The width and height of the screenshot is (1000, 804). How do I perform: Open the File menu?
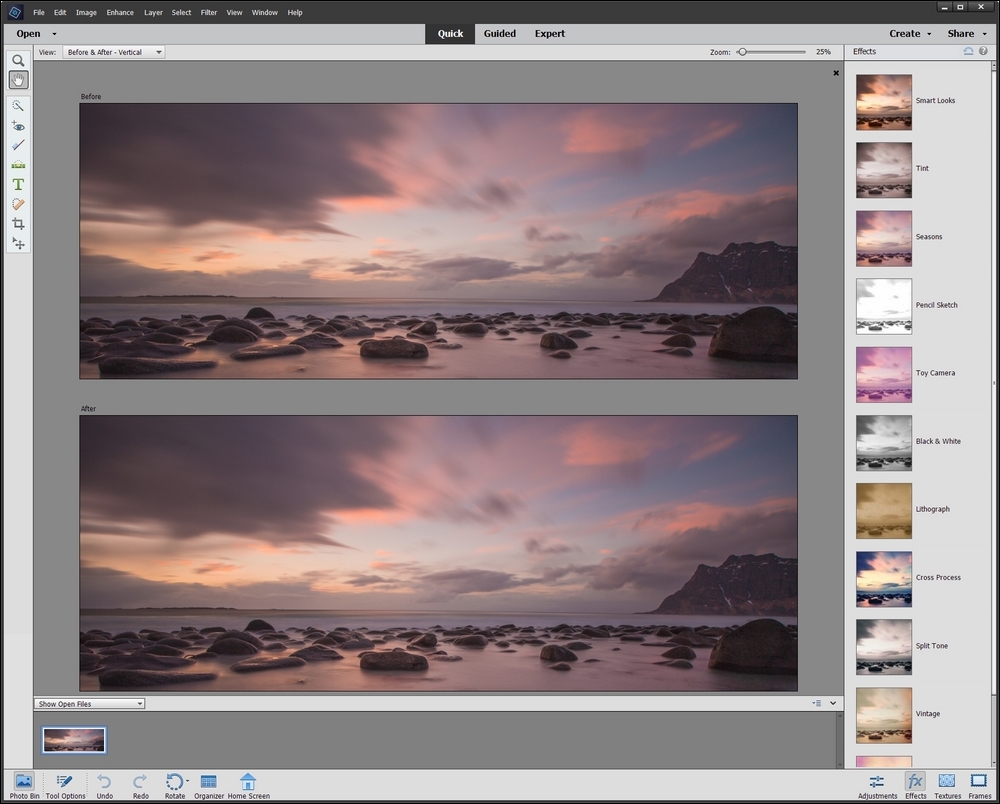point(39,13)
